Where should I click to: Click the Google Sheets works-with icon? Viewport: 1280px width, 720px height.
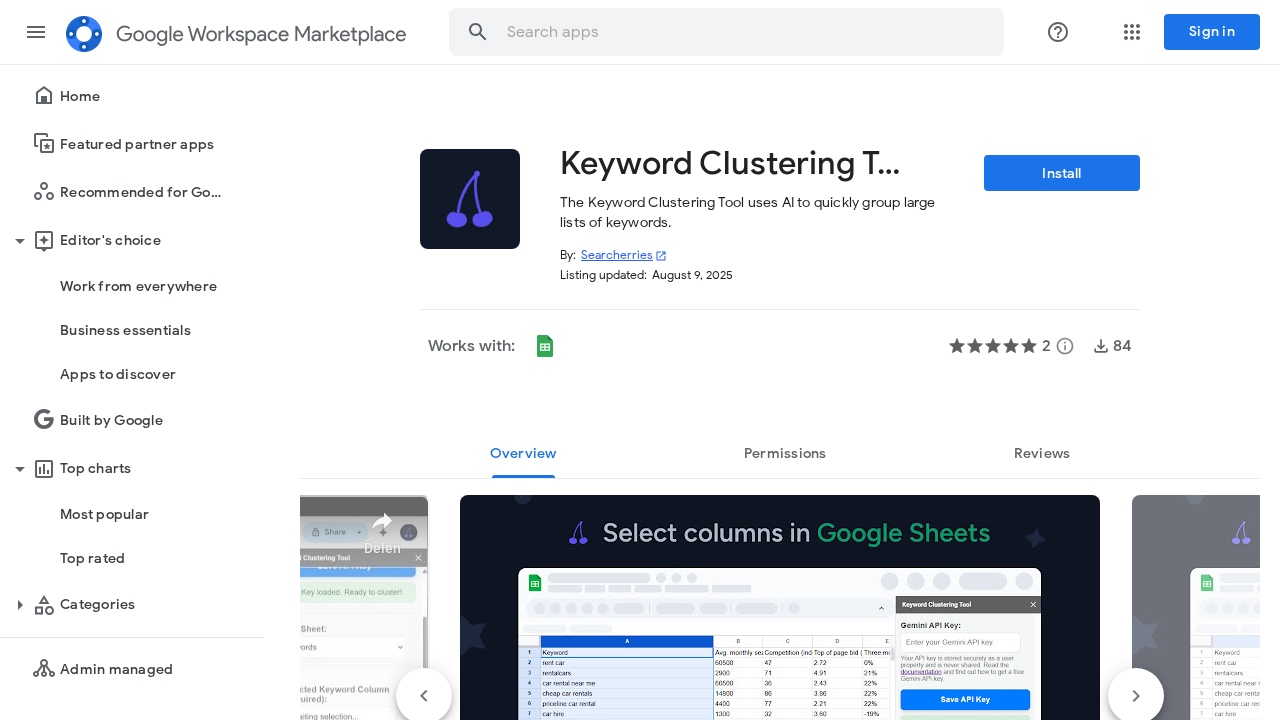pyautogui.click(x=545, y=346)
